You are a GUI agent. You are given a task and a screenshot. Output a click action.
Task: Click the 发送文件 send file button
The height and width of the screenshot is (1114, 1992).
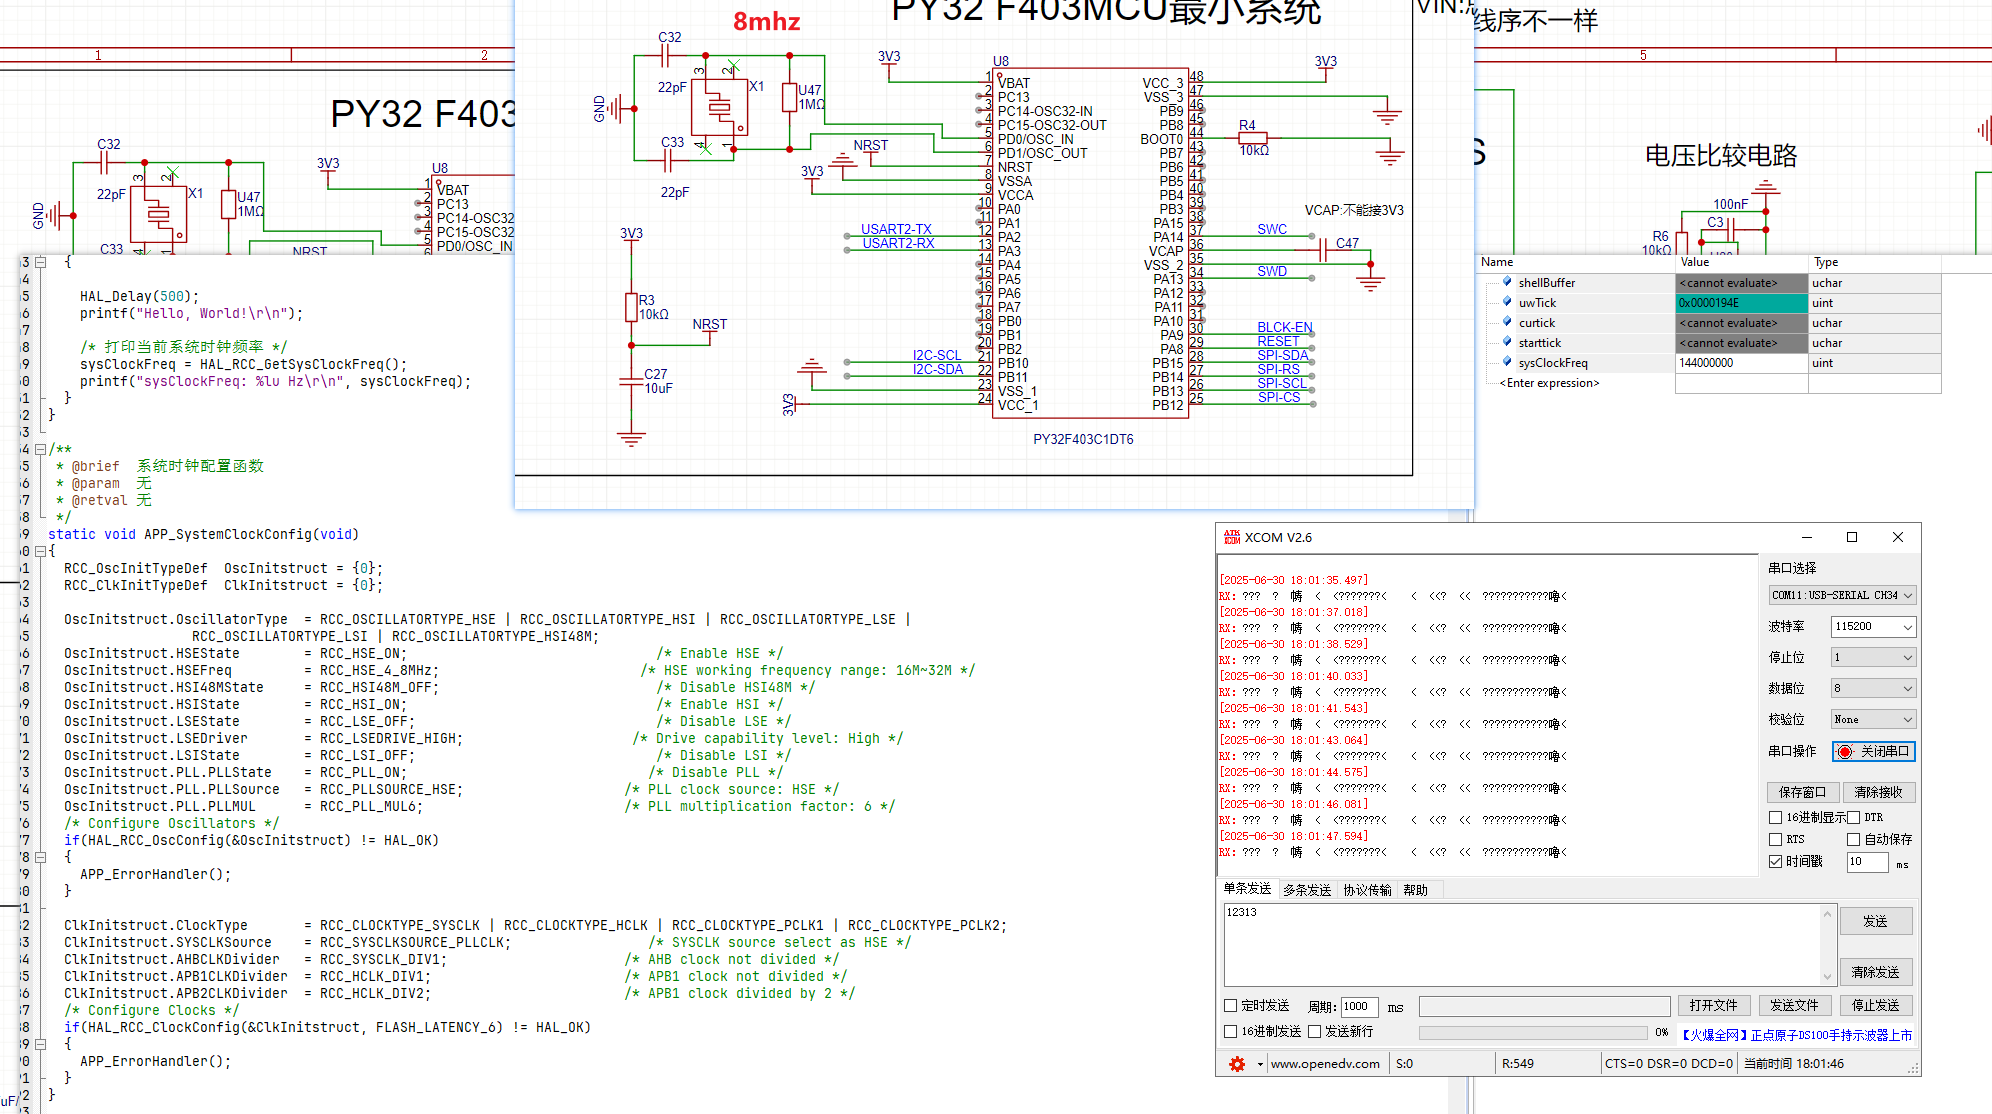click(x=1795, y=1006)
